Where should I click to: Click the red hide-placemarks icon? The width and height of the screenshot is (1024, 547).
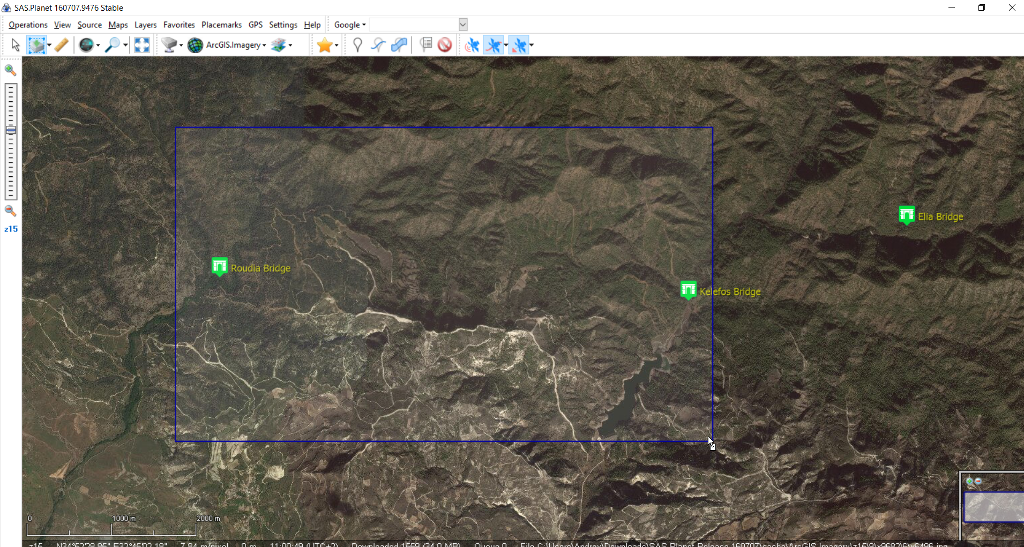[445, 45]
